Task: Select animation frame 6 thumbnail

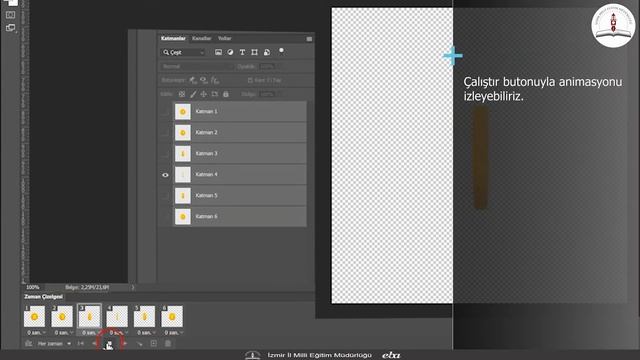Action: (x=172, y=316)
